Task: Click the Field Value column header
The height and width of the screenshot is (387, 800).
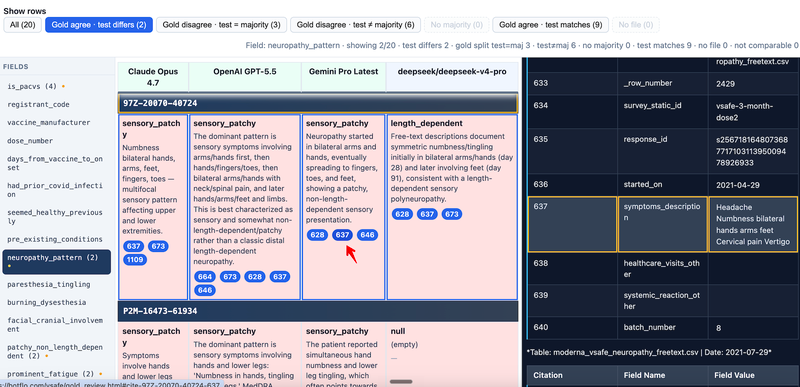Action: click(754, 375)
